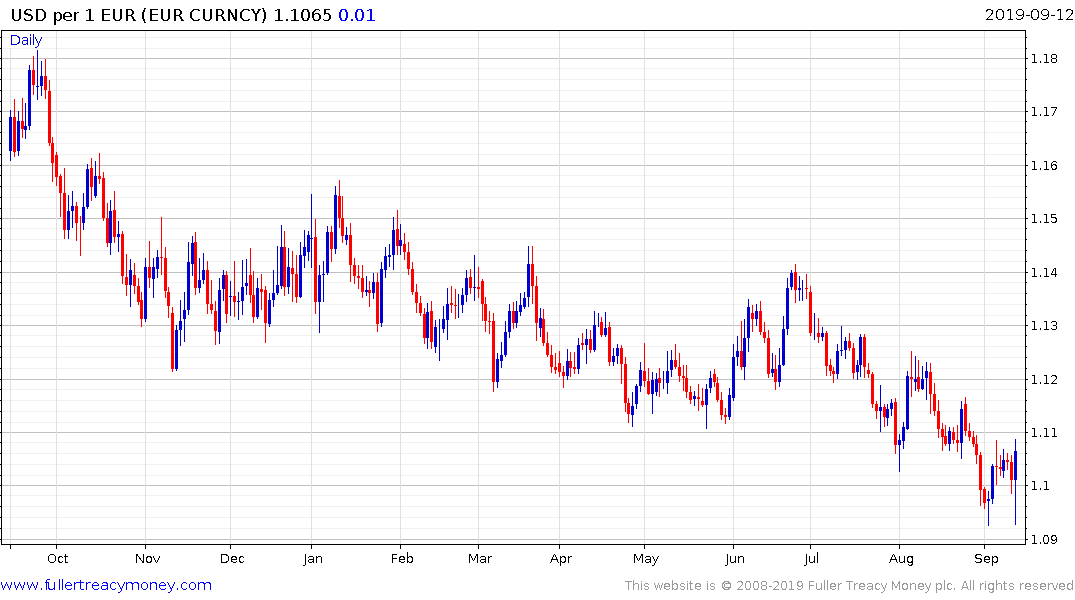Click the 1.09 price axis label
The height and width of the screenshot is (600, 1075).
point(1044,540)
